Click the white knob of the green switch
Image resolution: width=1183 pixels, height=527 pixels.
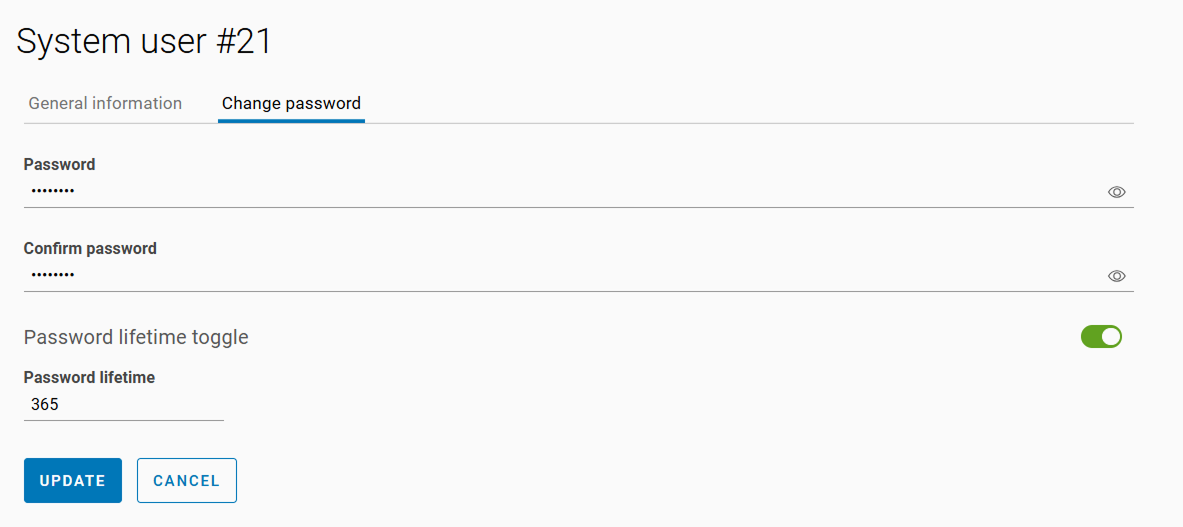click(x=1111, y=337)
